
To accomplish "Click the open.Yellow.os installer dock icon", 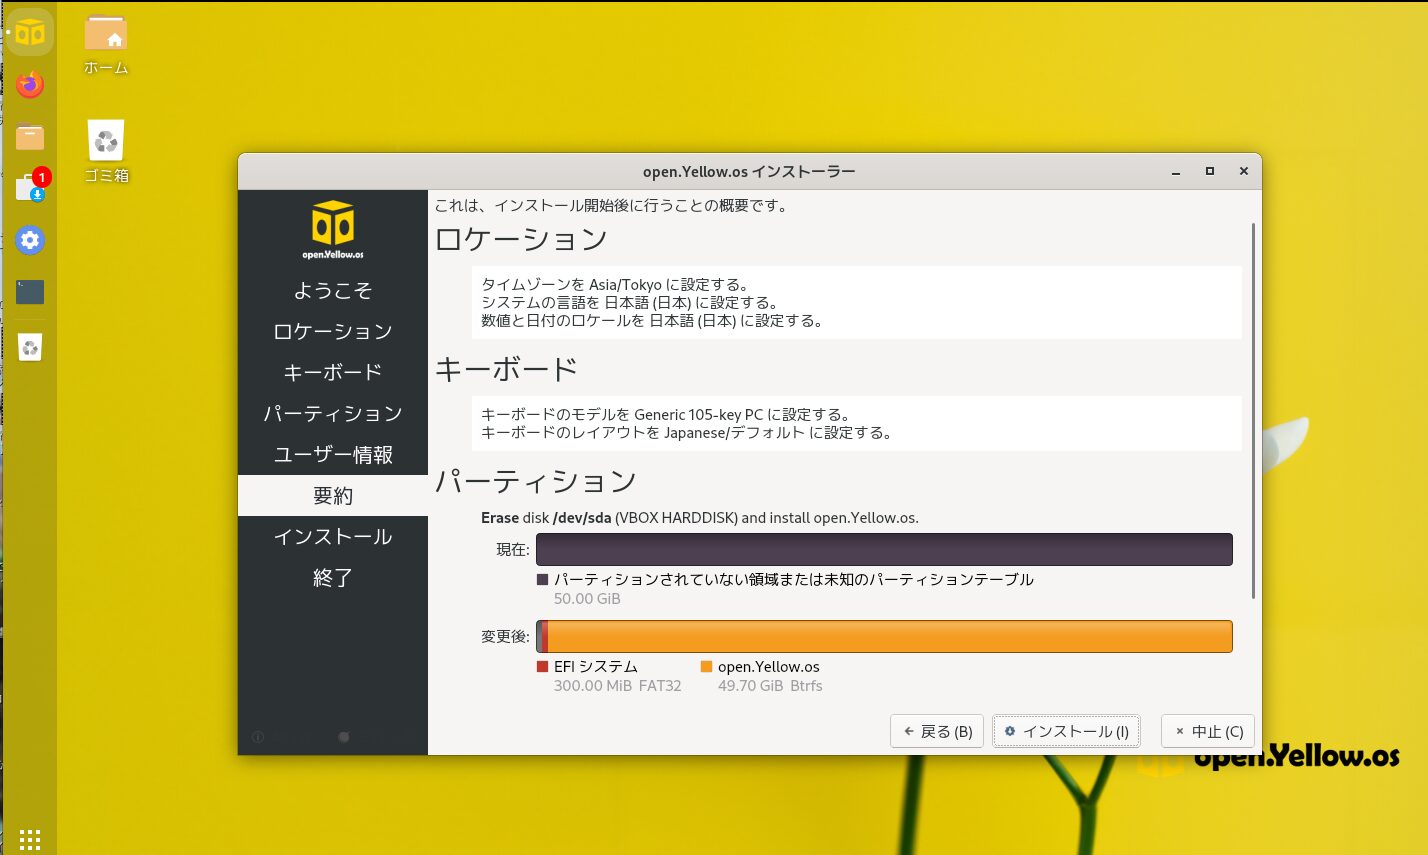I will [x=30, y=33].
